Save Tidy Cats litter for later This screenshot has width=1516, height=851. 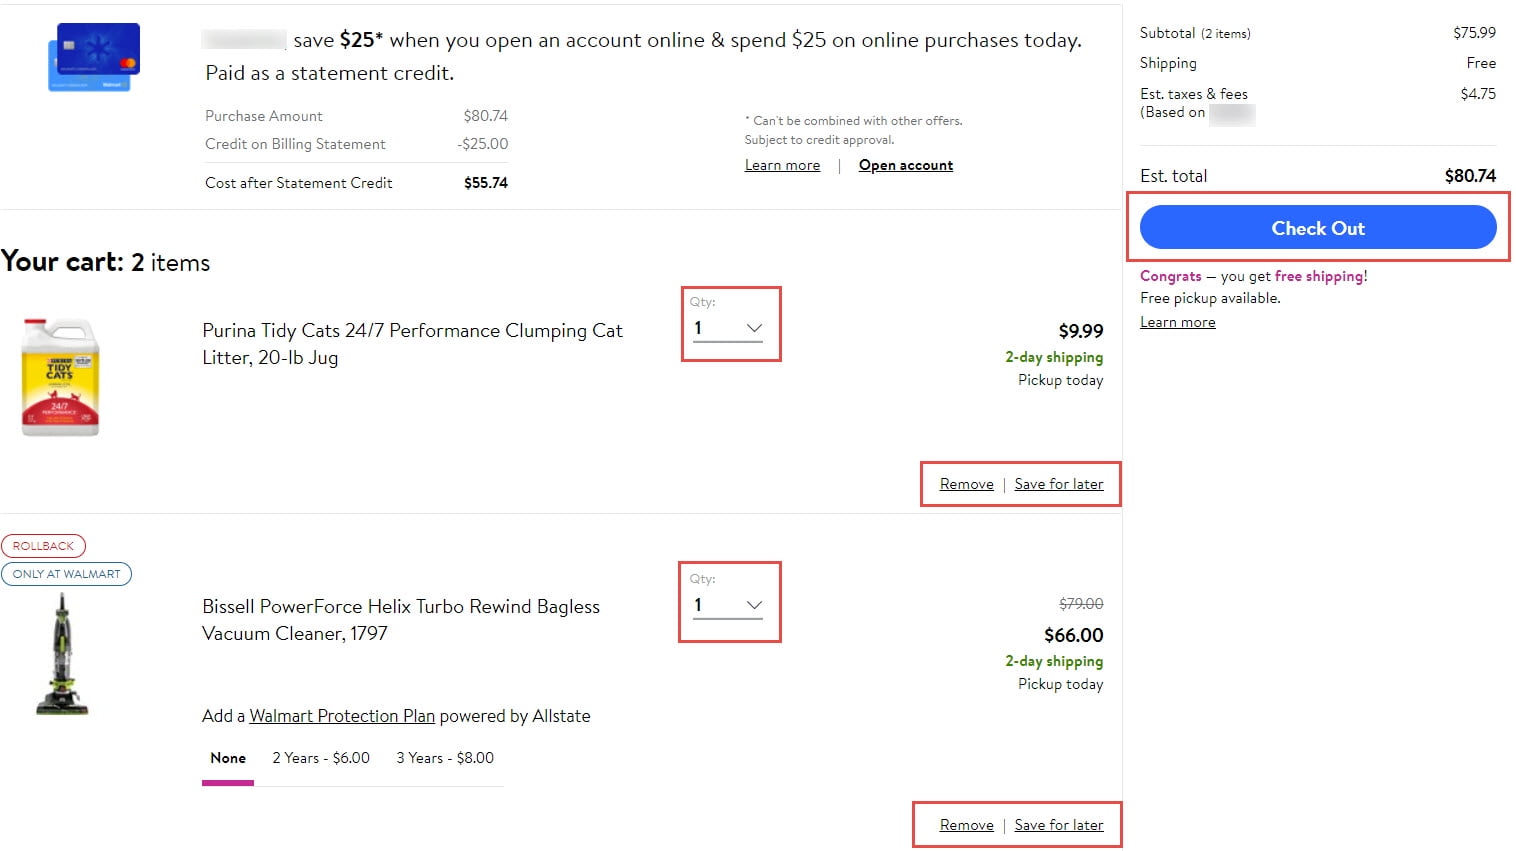point(1059,484)
